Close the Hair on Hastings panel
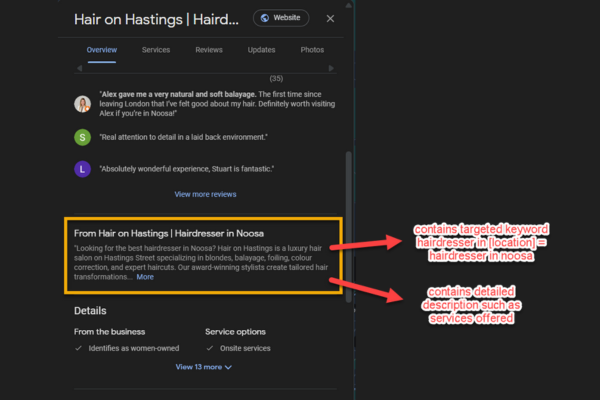 tap(331, 18)
